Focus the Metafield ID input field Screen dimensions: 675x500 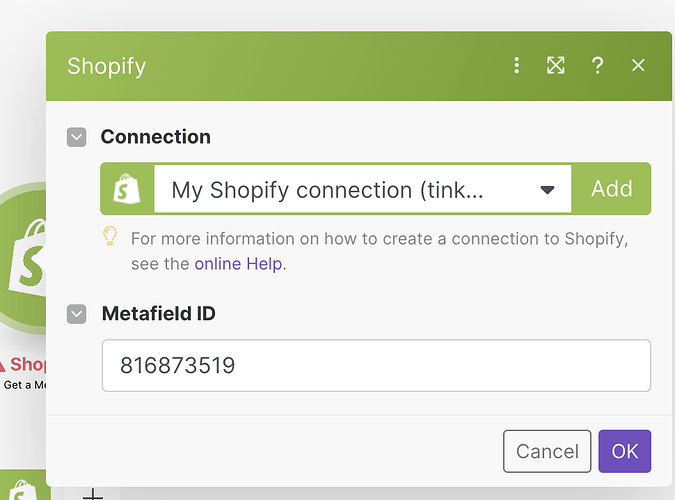coord(376,366)
